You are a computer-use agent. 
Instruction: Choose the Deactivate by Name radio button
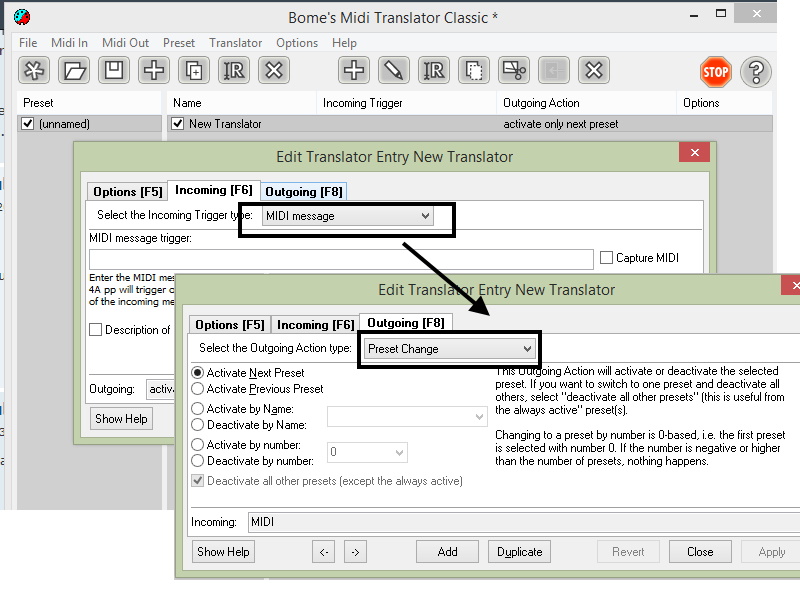coord(197,424)
